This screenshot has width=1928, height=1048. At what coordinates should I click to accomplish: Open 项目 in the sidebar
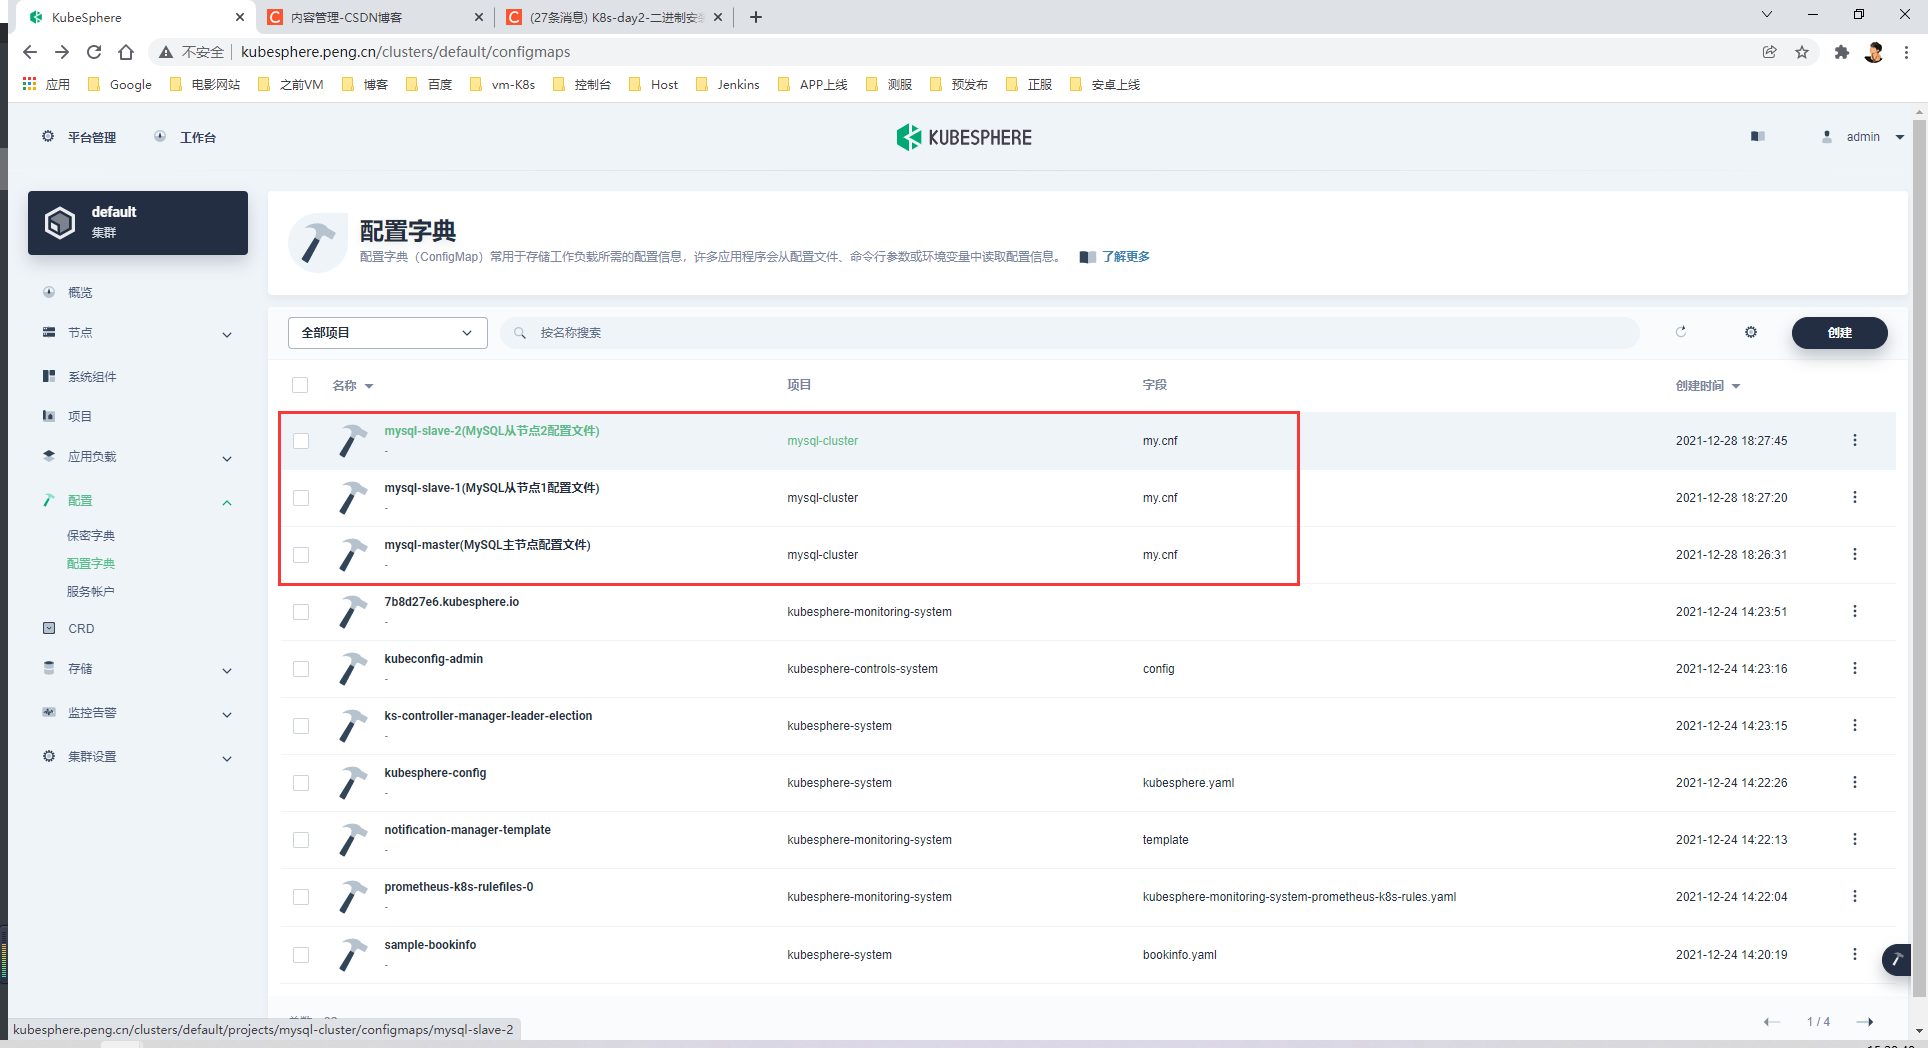80,416
